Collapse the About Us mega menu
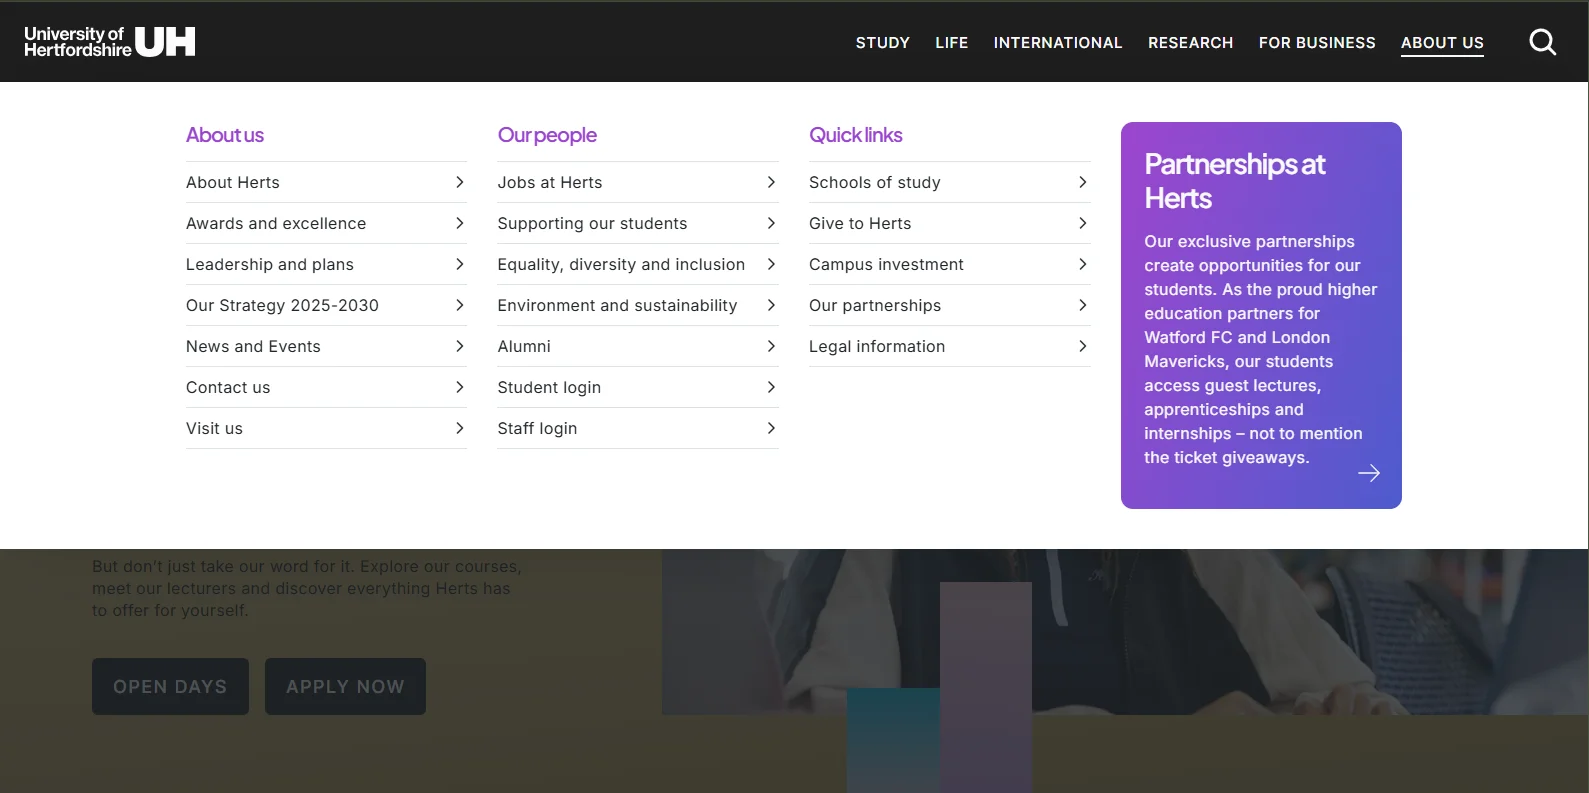The width and height of the screenshot is (1589, 793). [x=1442, y=43]
